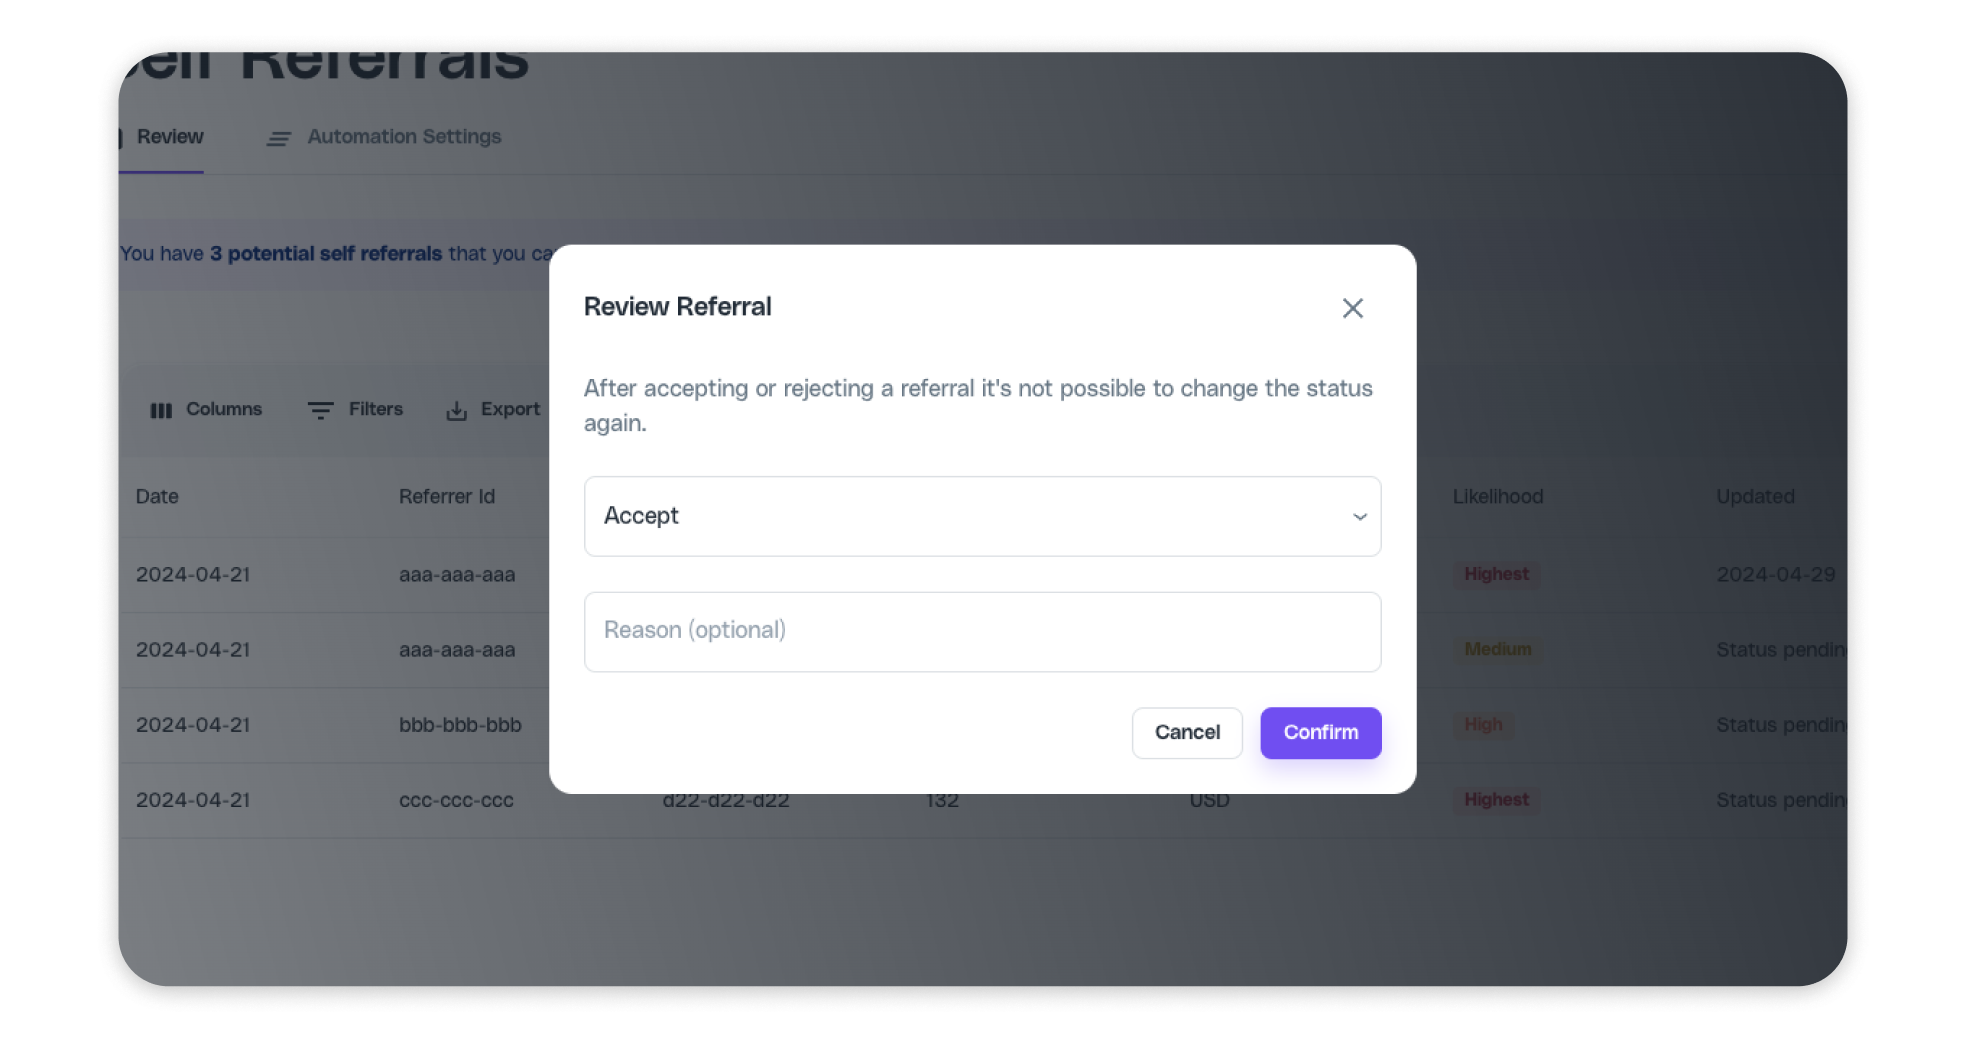
Task: Click the Cancel button
Action: pos(1187,733)
